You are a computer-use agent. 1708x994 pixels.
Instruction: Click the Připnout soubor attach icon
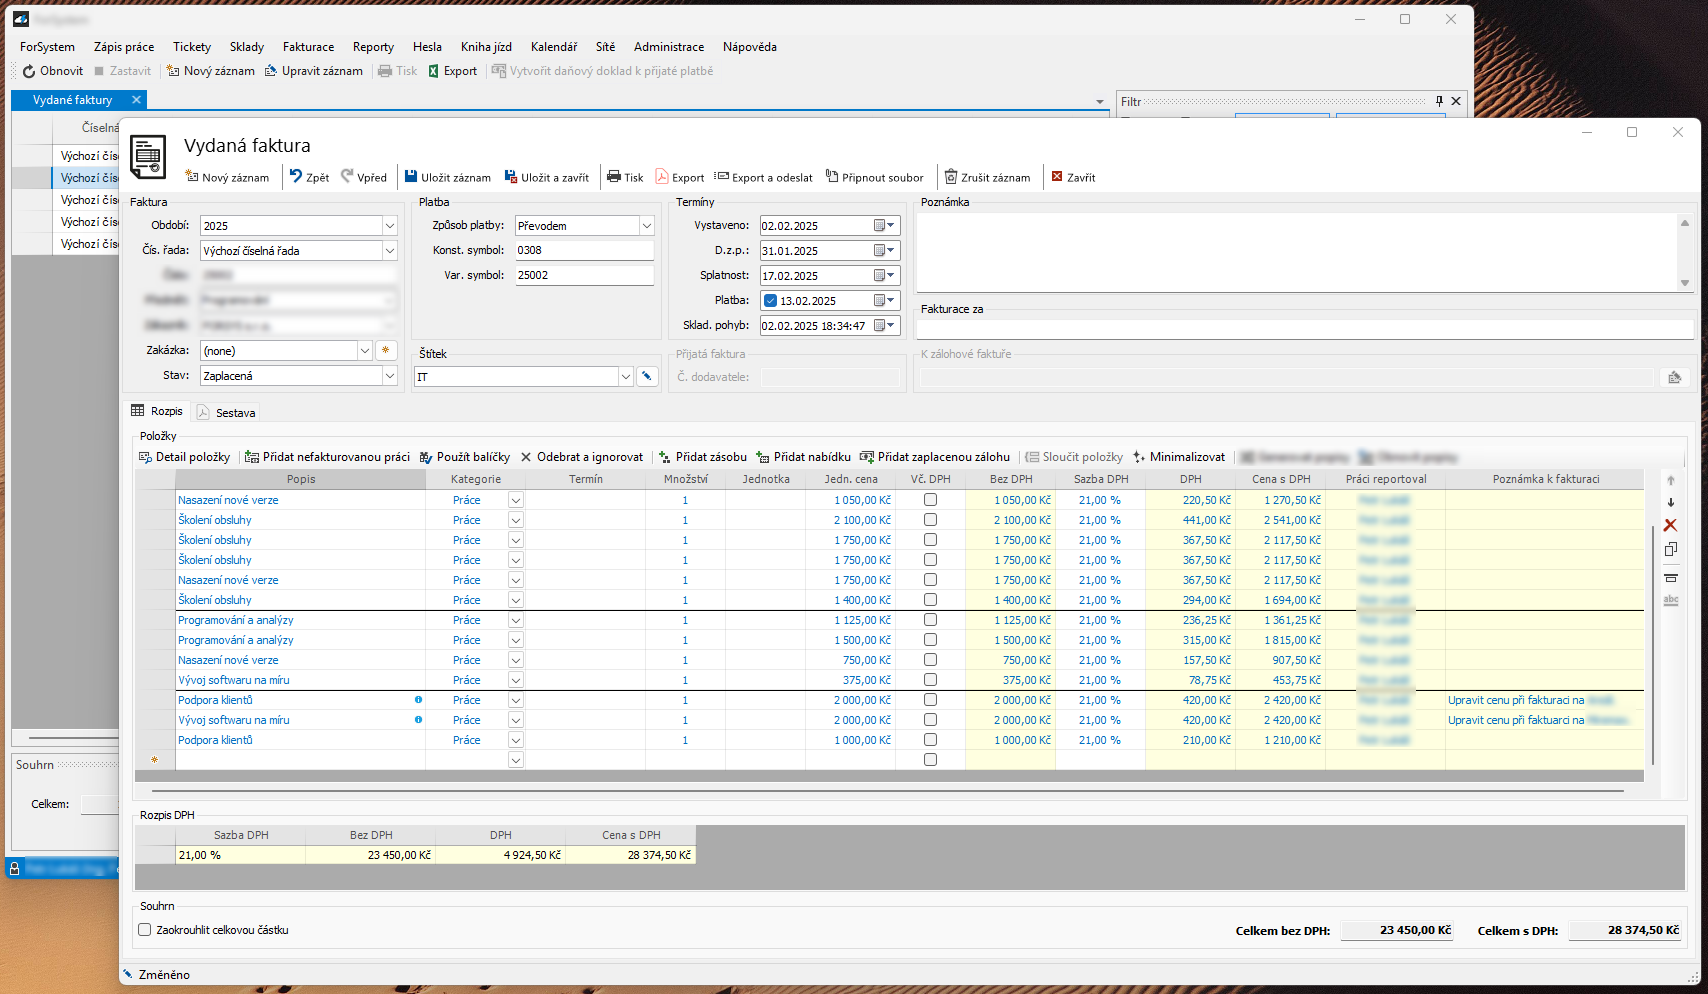pyautogui.click(x=832, y=177)
